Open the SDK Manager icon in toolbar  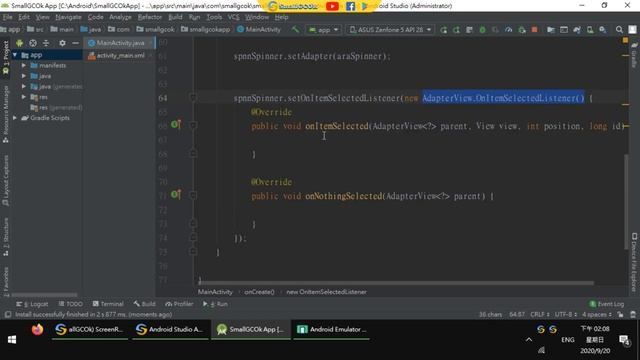[x=602, y=30]
